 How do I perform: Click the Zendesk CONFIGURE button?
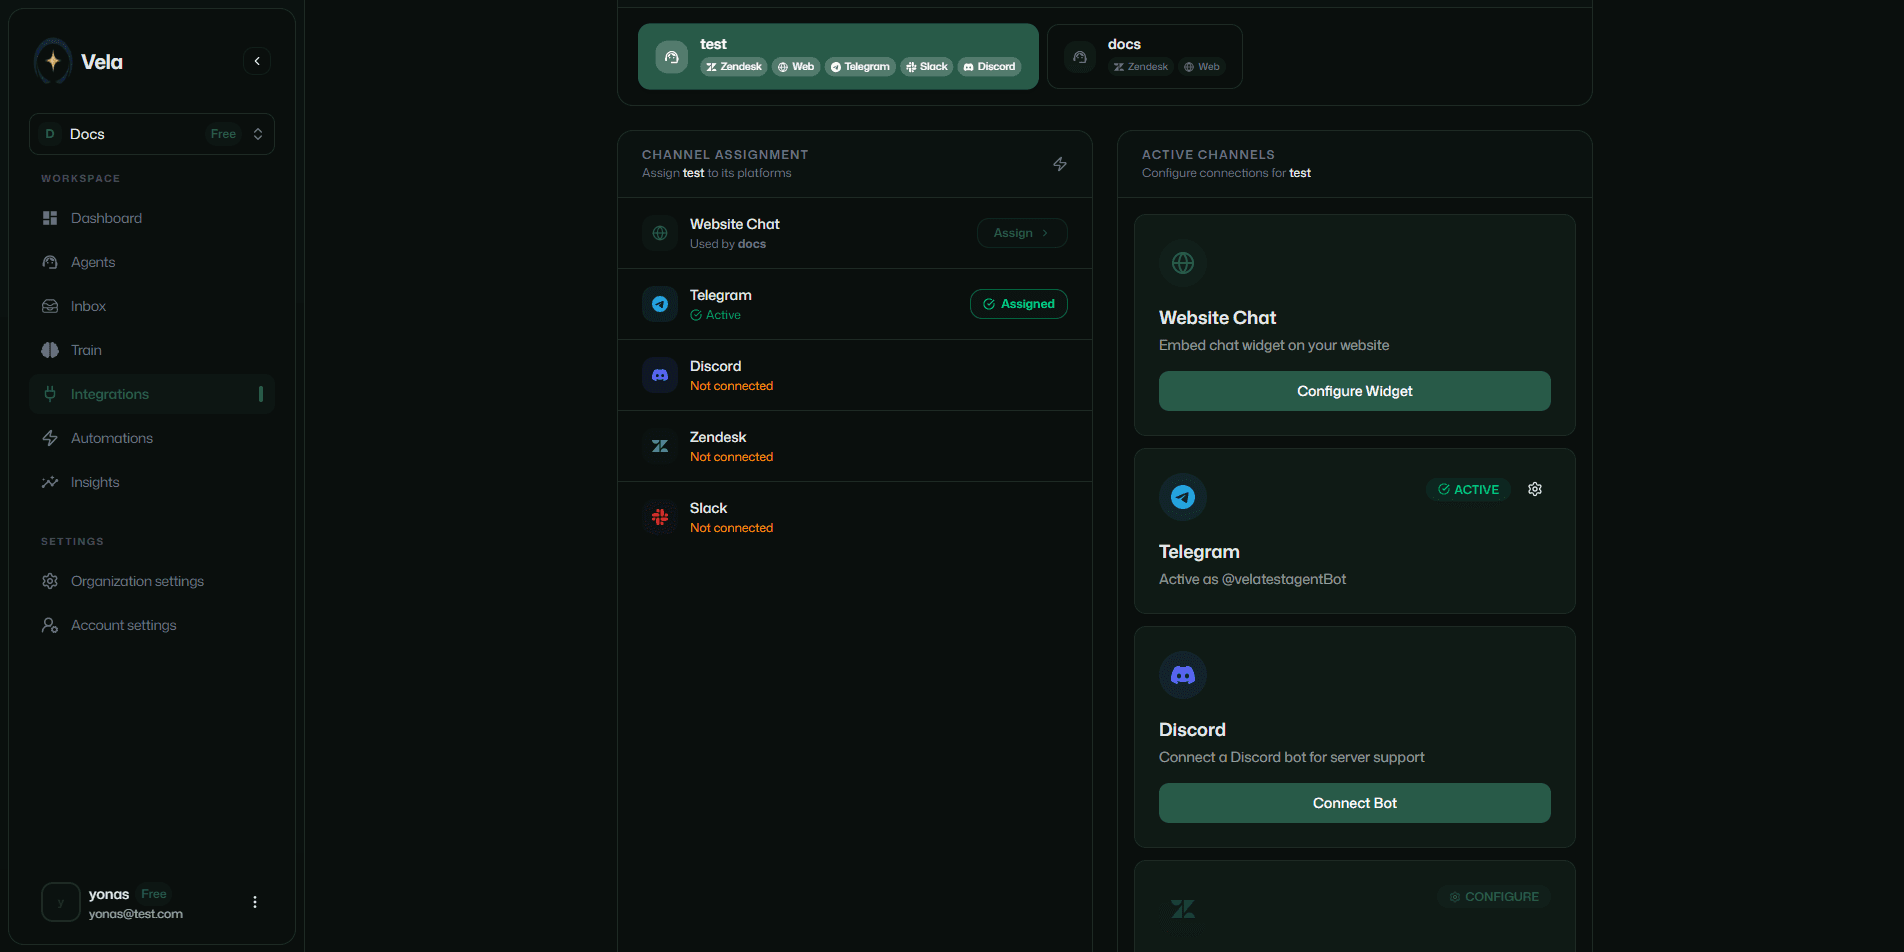pos(1494,897)
